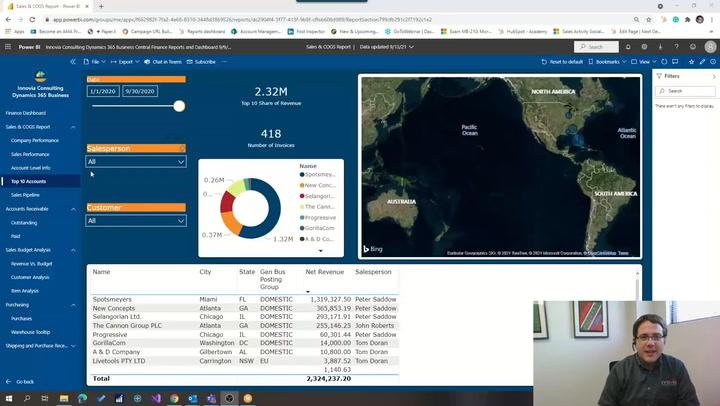Sort by Net Revenue column header
Image resolution: width=720 pixels, height=406 pixels.
point(325,272)
